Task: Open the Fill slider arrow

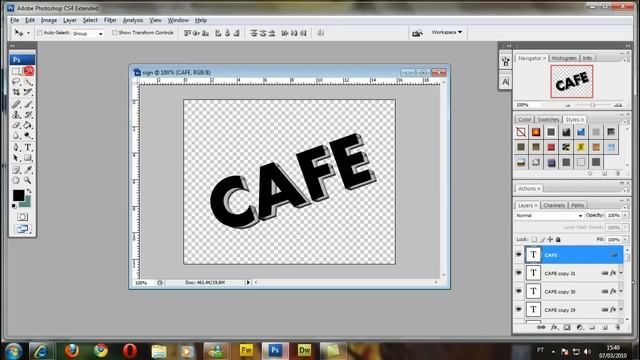Action: (625, 240)
